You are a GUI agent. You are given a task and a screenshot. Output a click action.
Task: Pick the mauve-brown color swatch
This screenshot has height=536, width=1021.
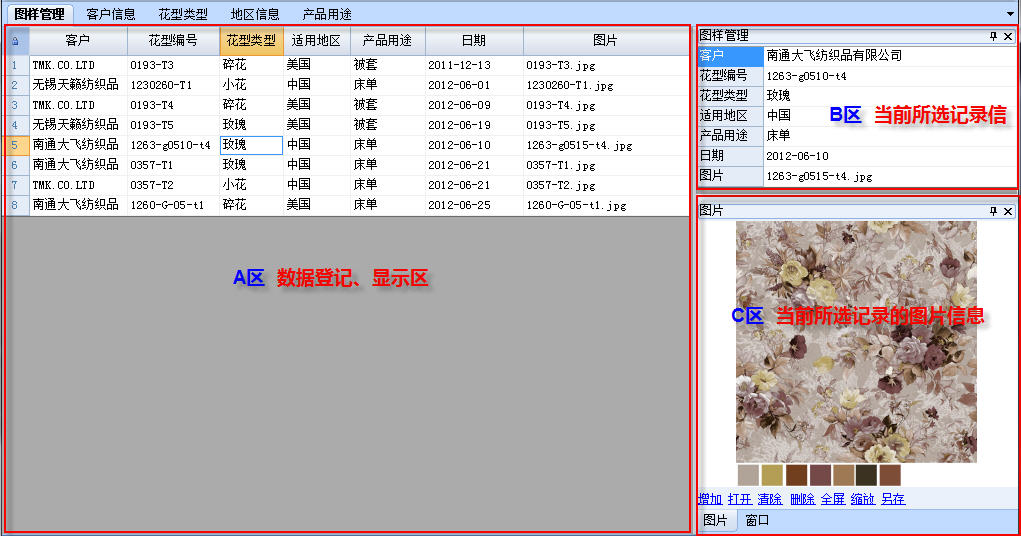point(820,475)
